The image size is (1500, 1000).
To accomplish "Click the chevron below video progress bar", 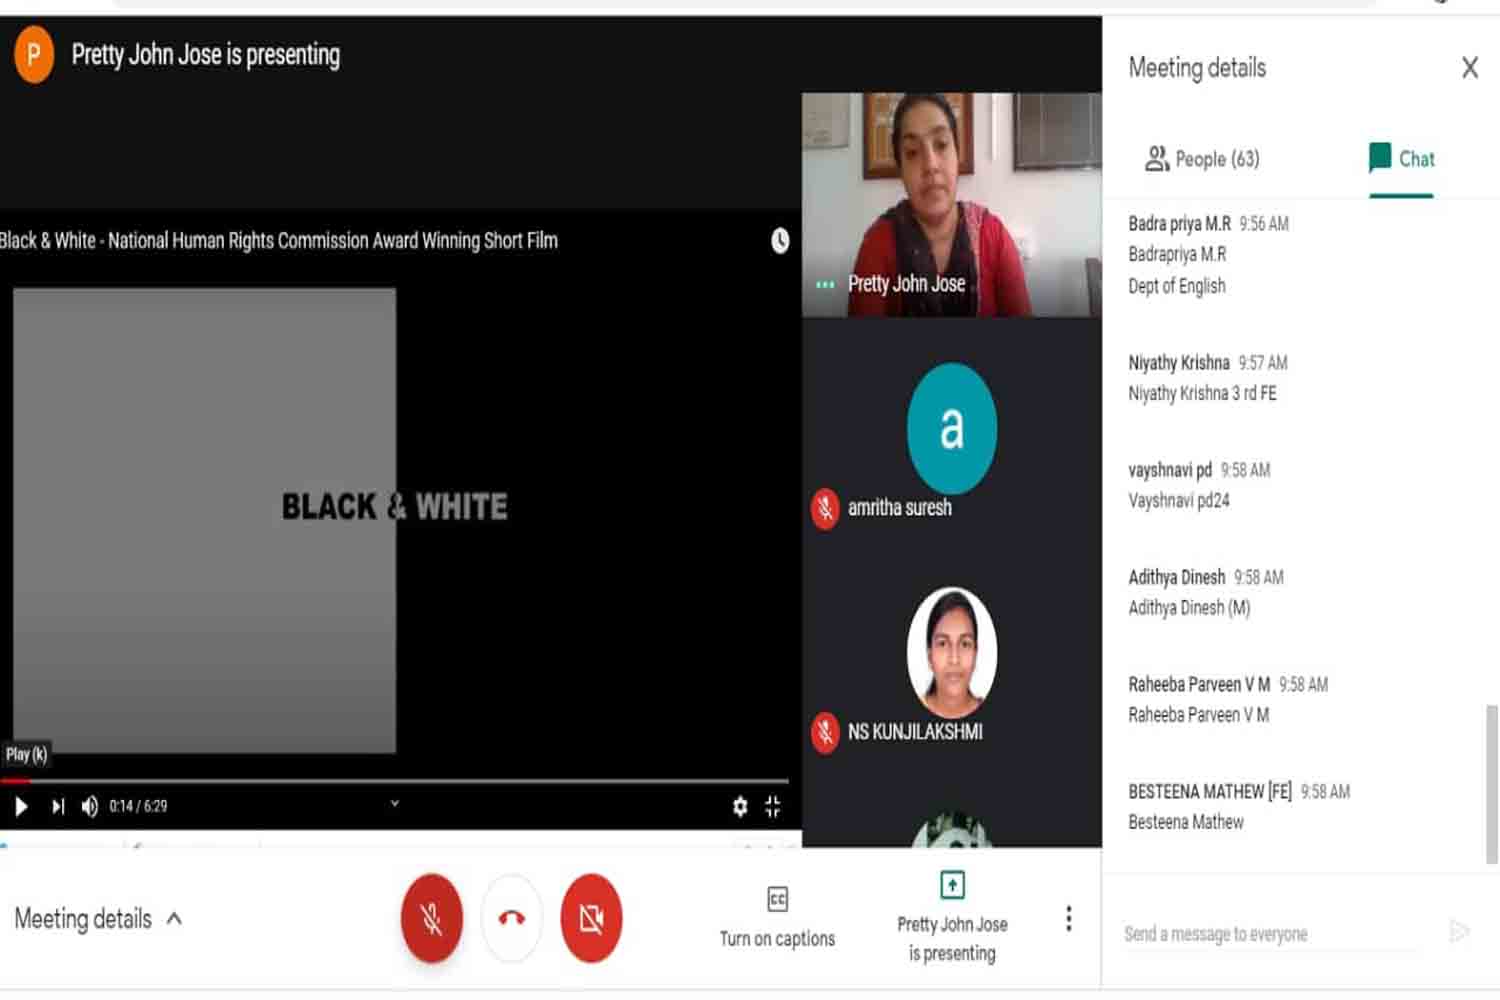I will coord(395,803).
